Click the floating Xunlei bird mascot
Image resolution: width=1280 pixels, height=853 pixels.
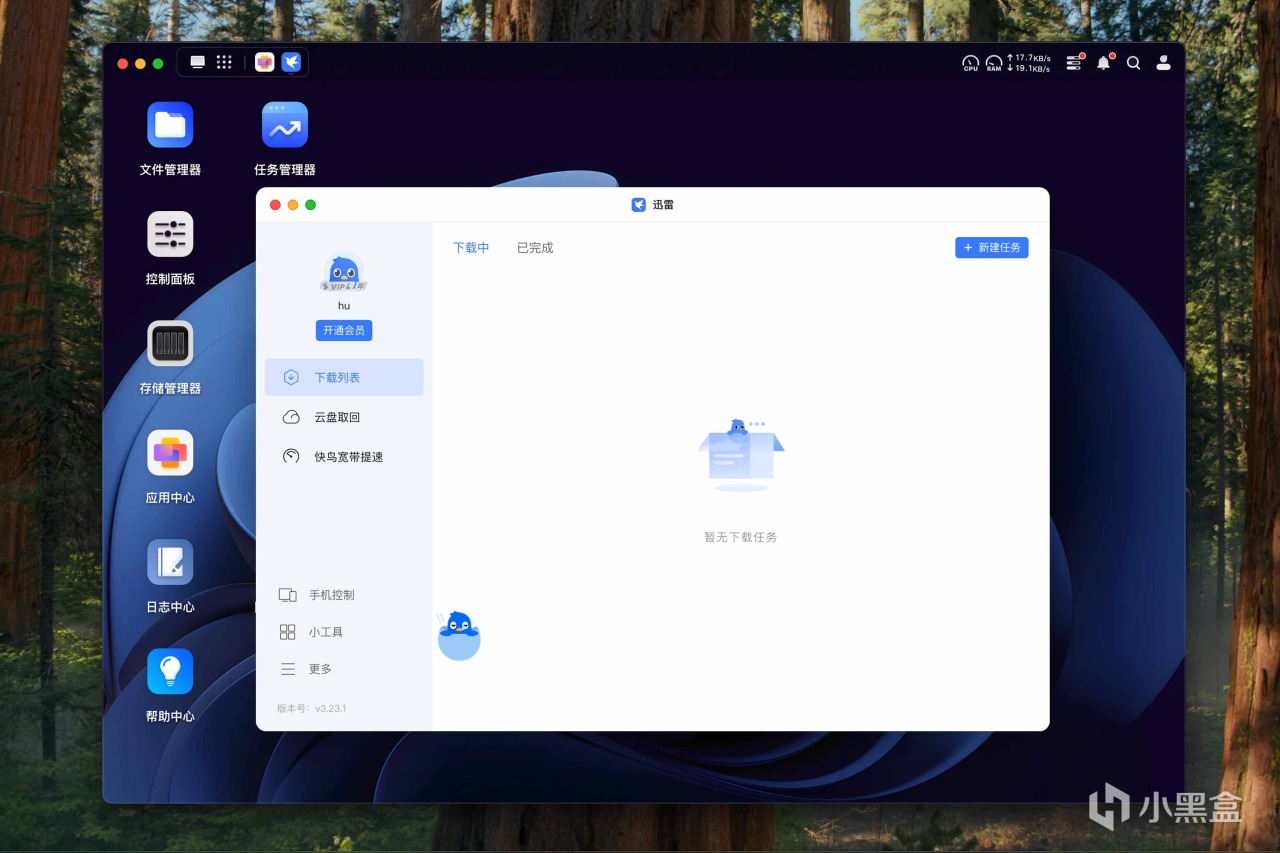tap(459, 636)
